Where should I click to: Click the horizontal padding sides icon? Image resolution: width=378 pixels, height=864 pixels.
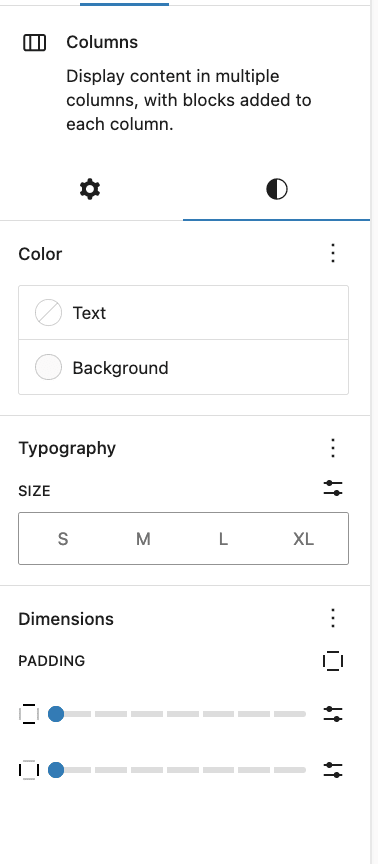[x=29, y=770]
